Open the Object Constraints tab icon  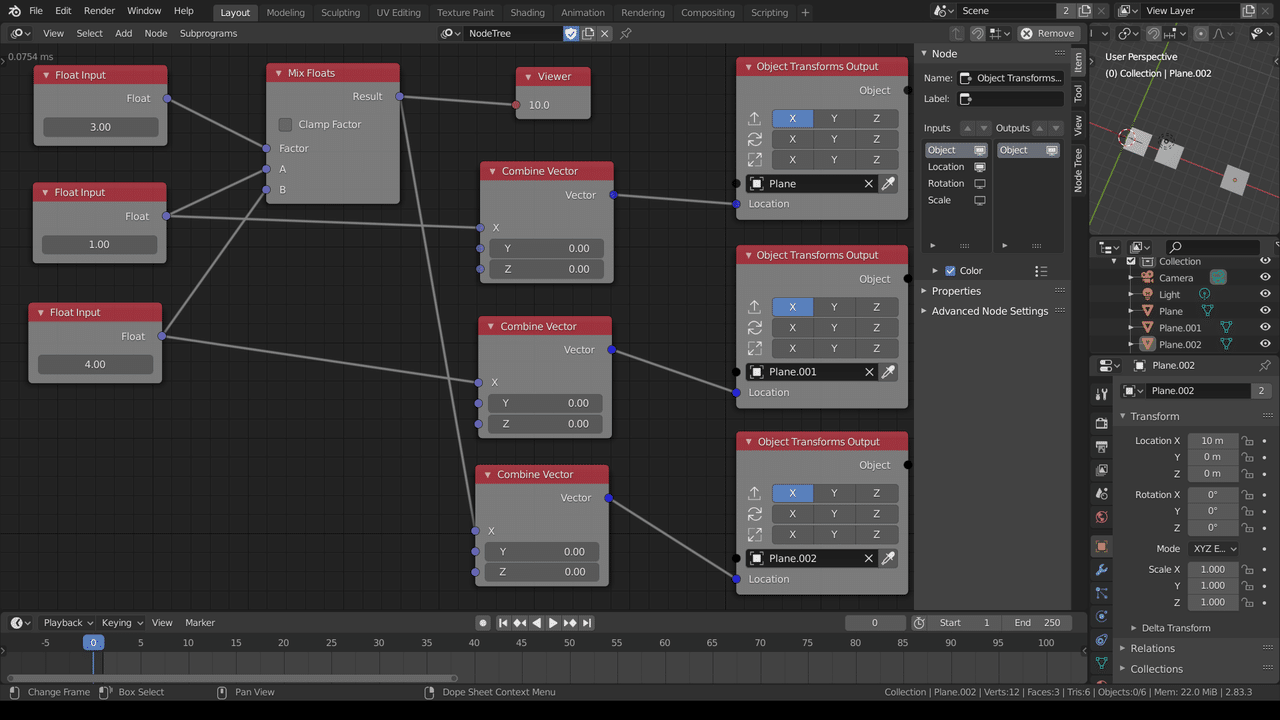[x=1102, y=639]
